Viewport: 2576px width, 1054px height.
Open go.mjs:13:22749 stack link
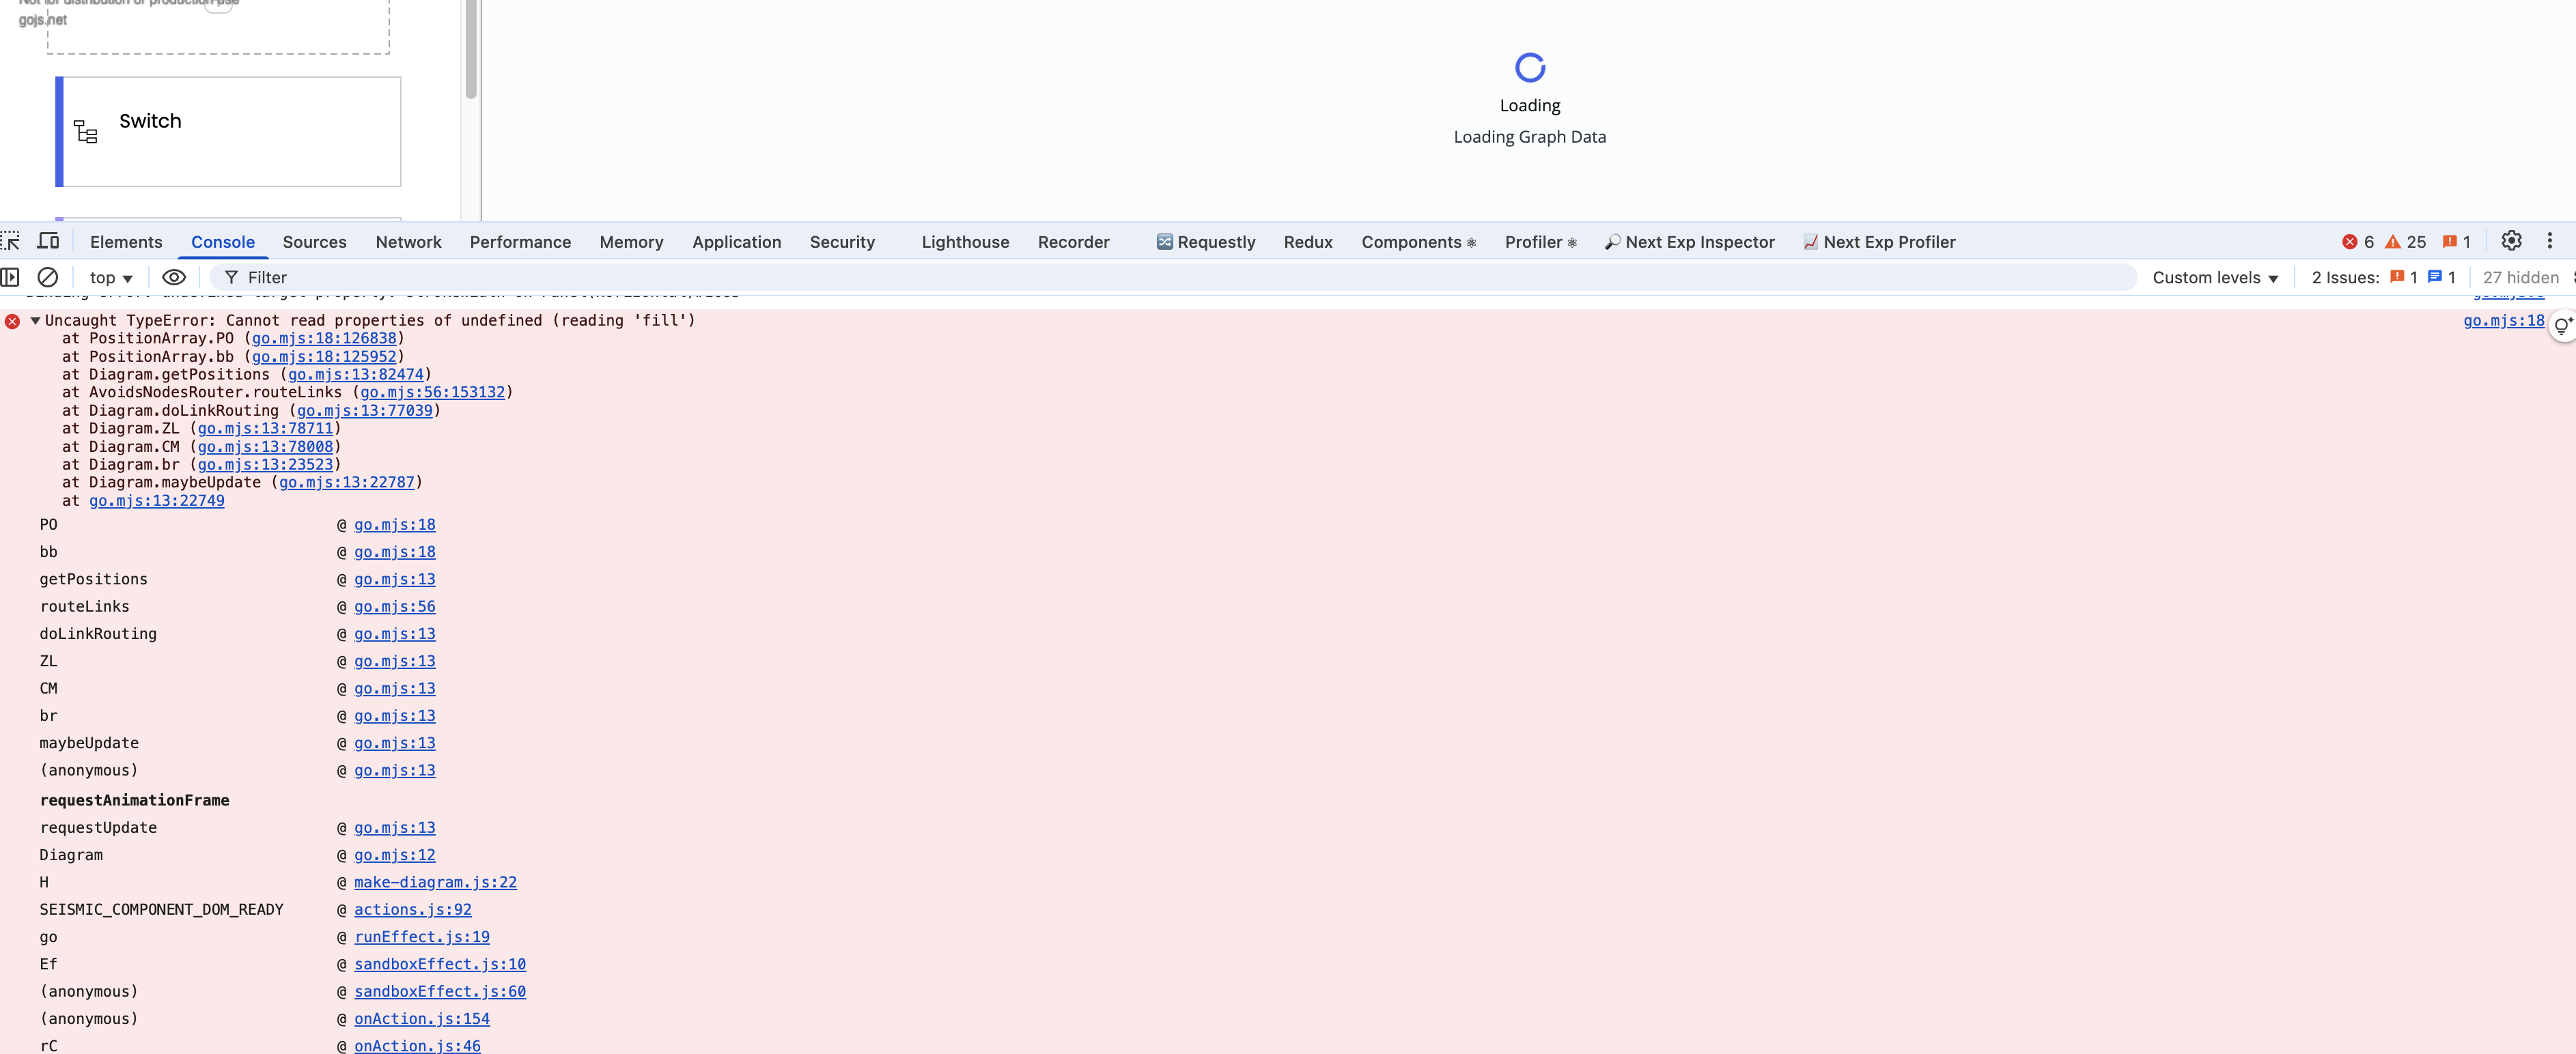click(157, 500)
